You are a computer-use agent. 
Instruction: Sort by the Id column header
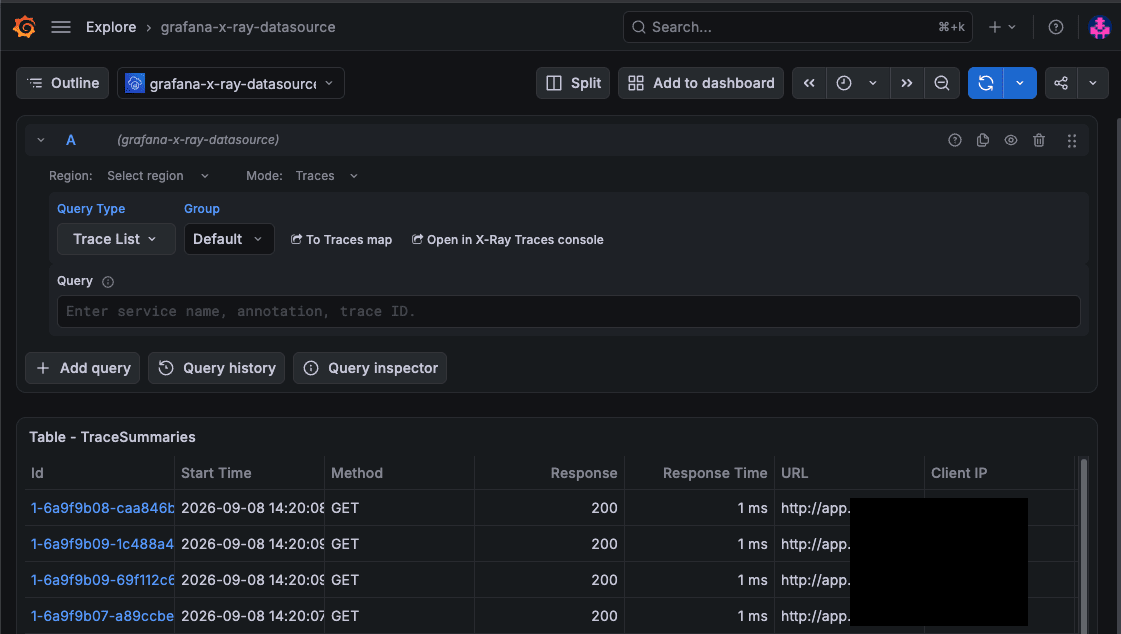[x=37, y=473]
